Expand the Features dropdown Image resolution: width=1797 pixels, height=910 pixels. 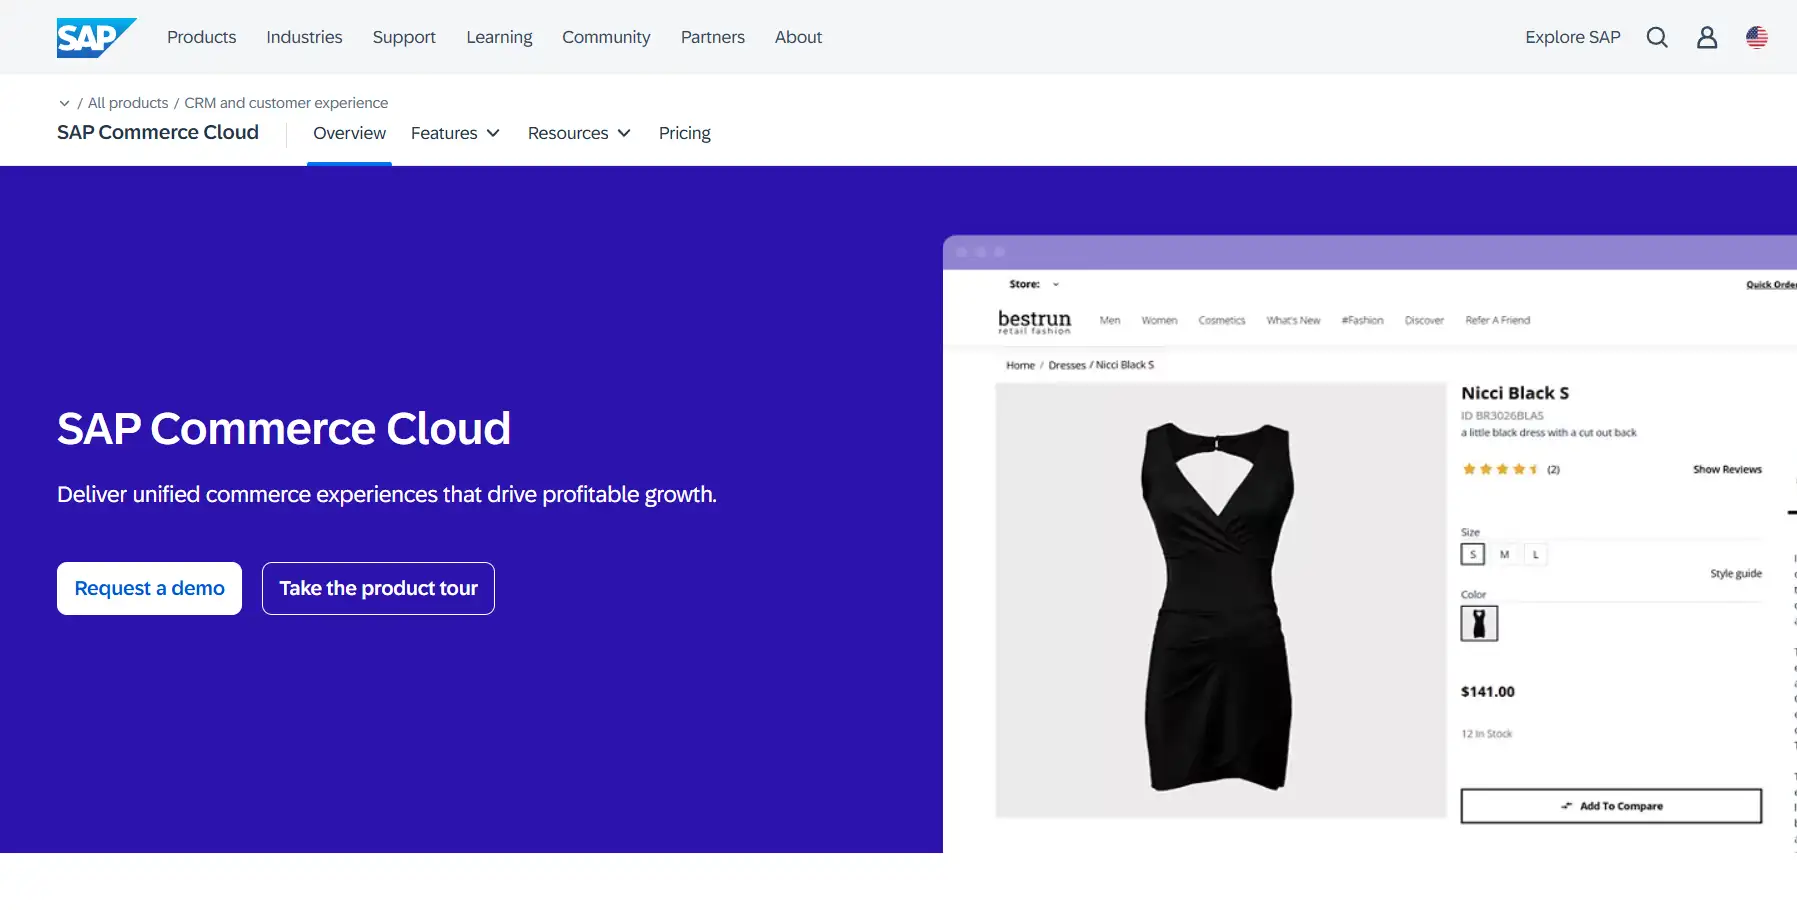(455, 133)
